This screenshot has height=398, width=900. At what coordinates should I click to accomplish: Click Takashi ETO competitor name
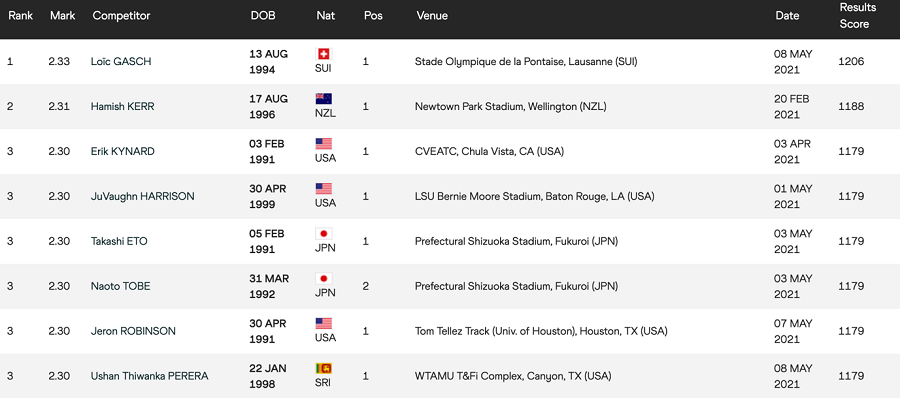click(x=119, y=241)
